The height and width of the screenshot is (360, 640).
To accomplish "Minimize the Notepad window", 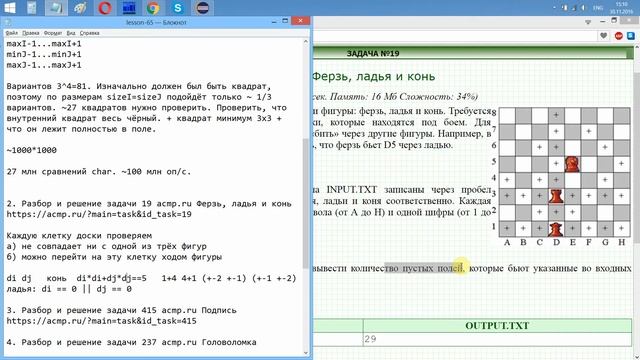I will coord(274,22).
